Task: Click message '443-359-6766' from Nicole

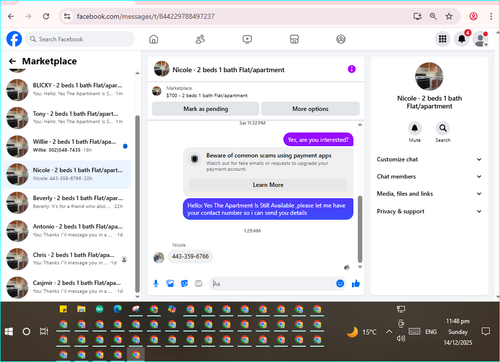Action: [x=190, y=256]
